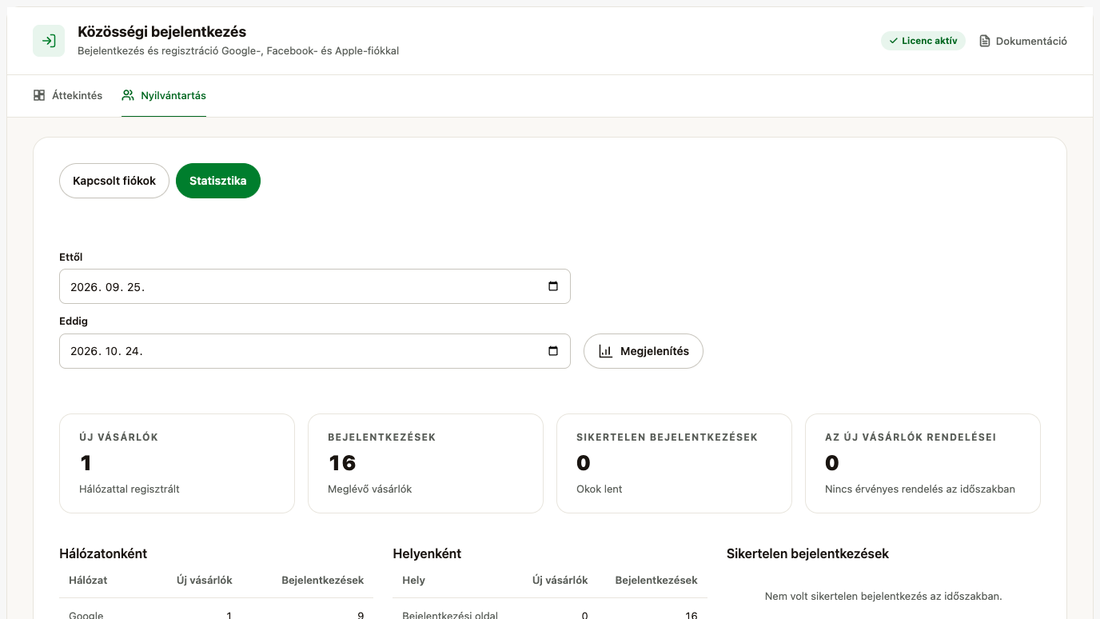Click the Meglévő vásárlók caption
This screenshot has width=1100, height=619.
point(370,489)
